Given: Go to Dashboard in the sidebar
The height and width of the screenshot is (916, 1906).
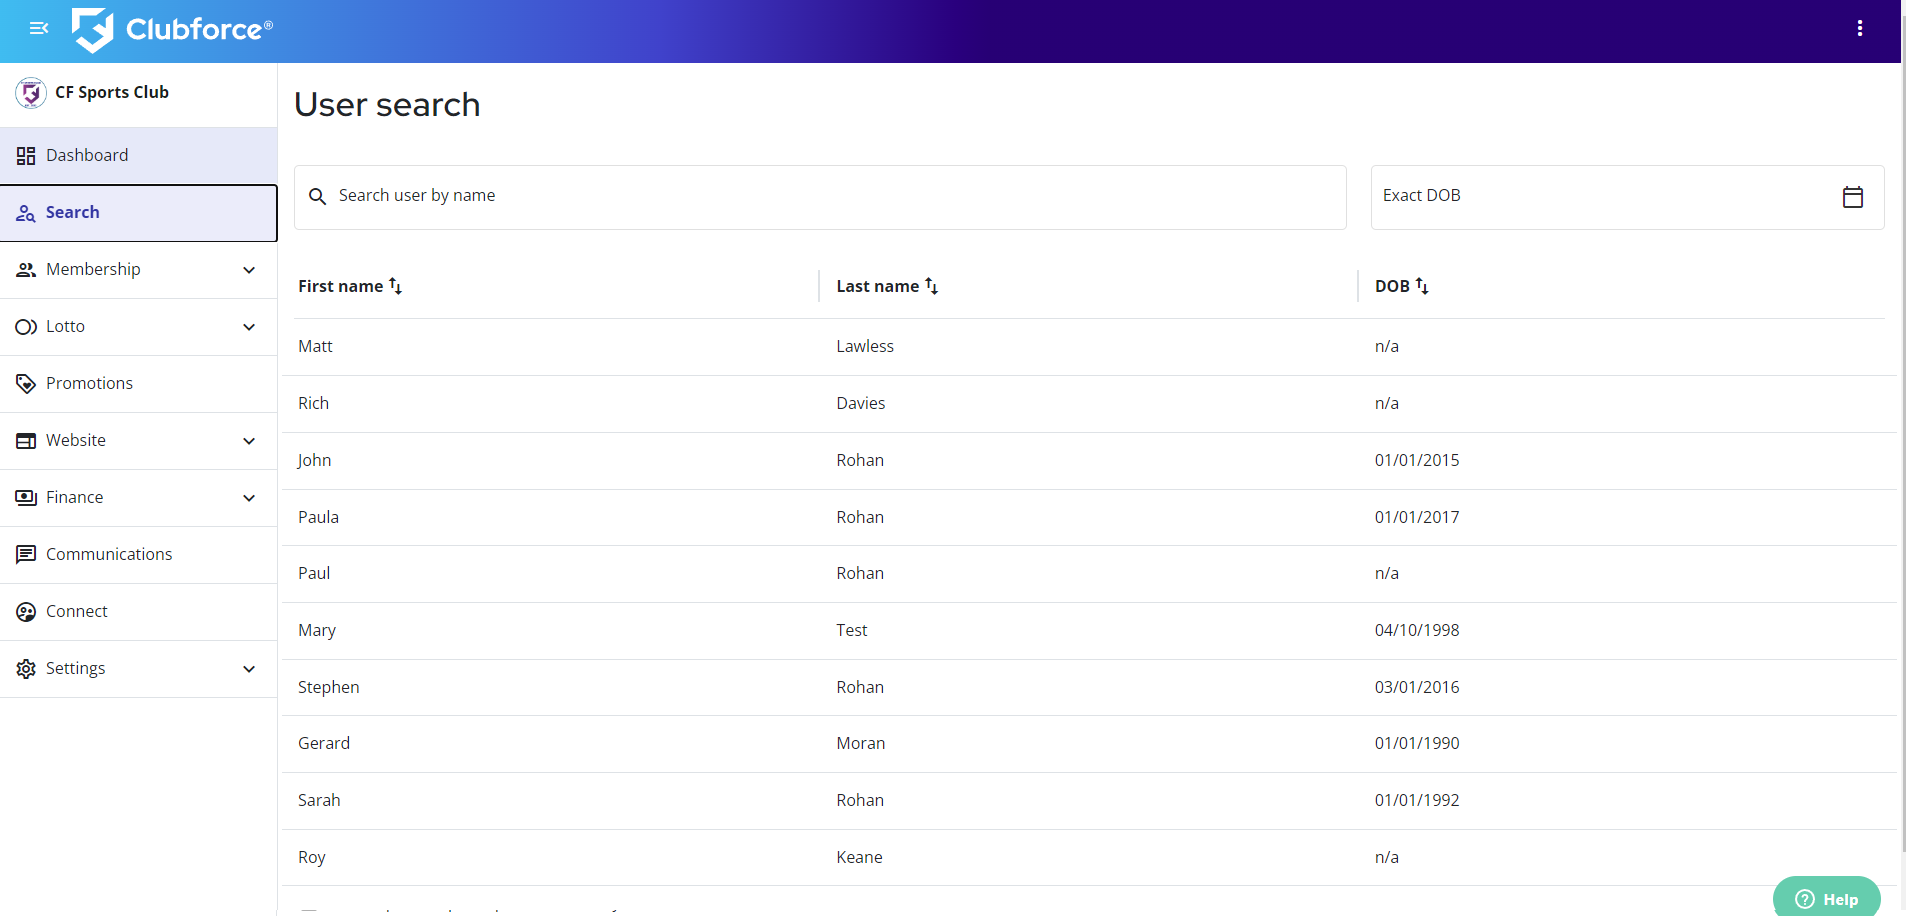Looking at the screenshot, I should click(x=87, y=156).
